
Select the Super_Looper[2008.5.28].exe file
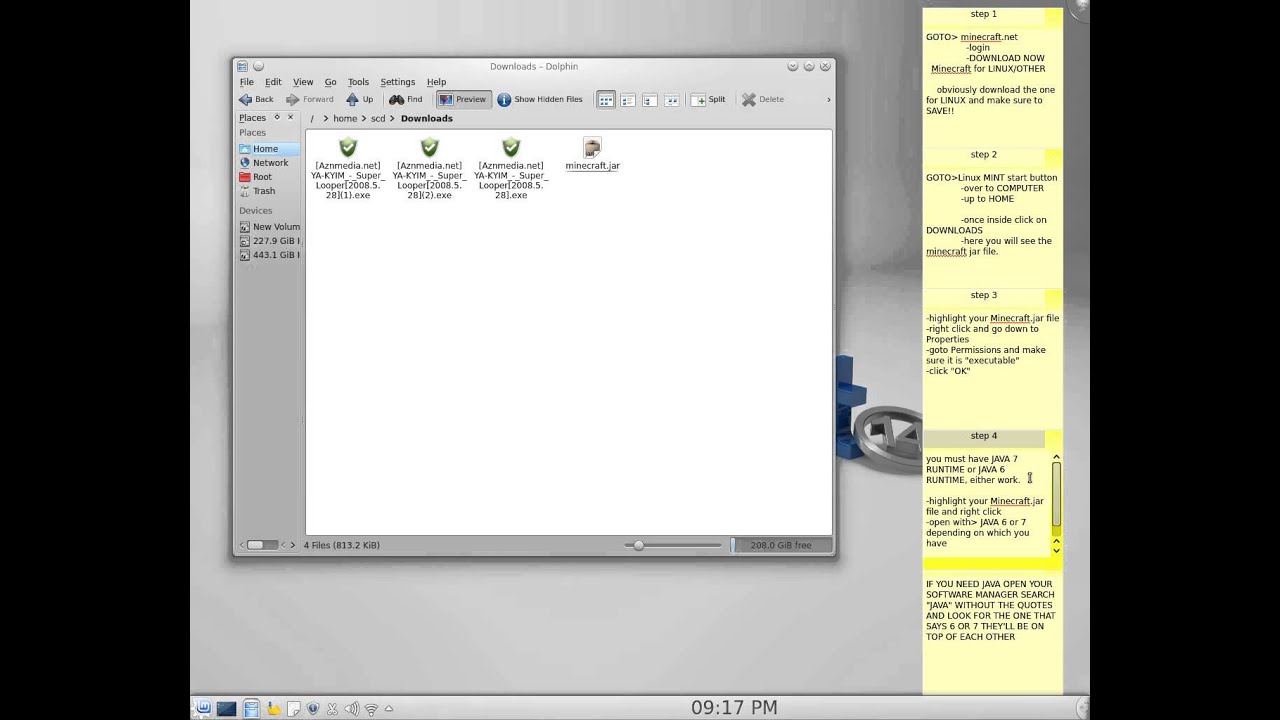(x=511, y=168)
